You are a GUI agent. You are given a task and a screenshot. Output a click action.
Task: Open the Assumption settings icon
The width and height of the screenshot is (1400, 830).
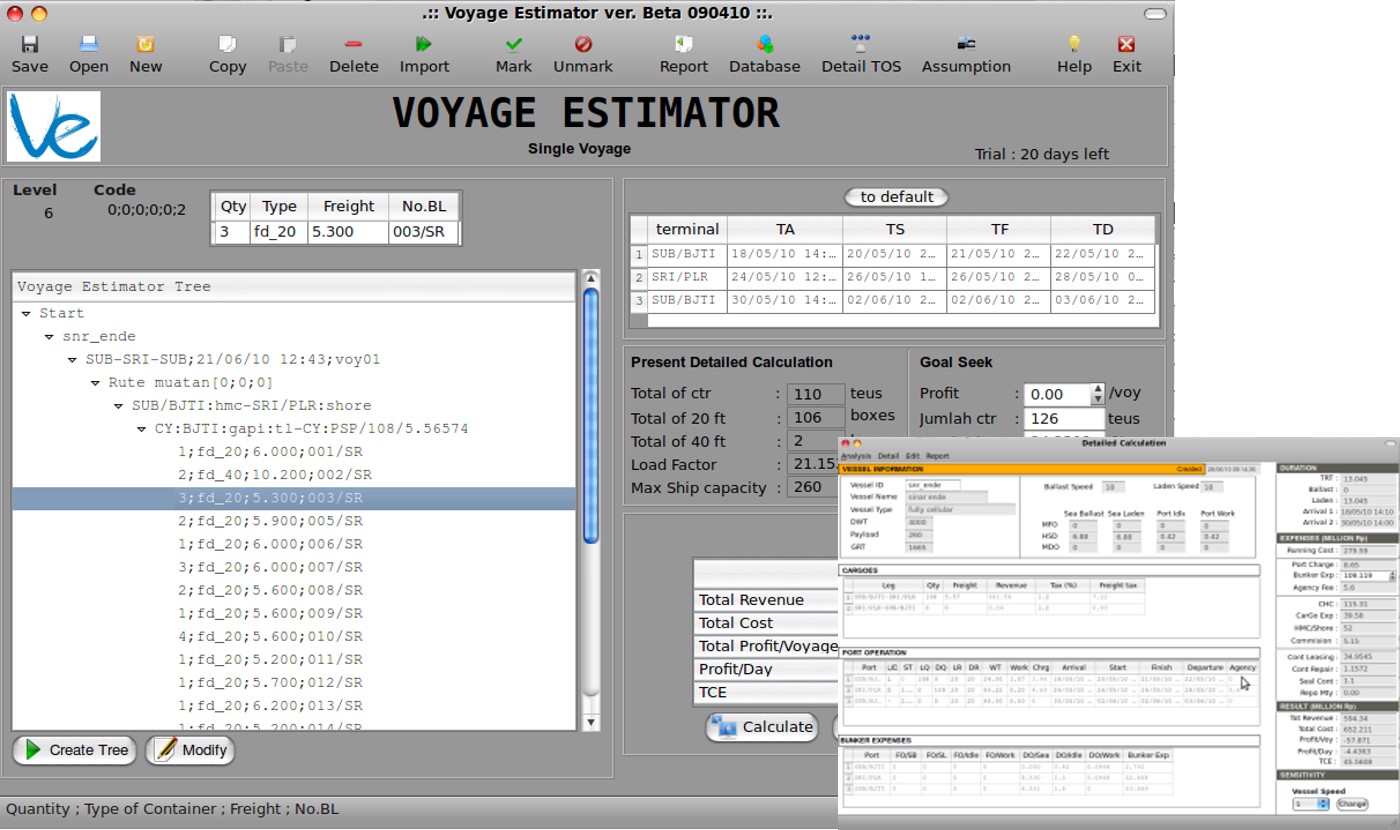point(966,45)
